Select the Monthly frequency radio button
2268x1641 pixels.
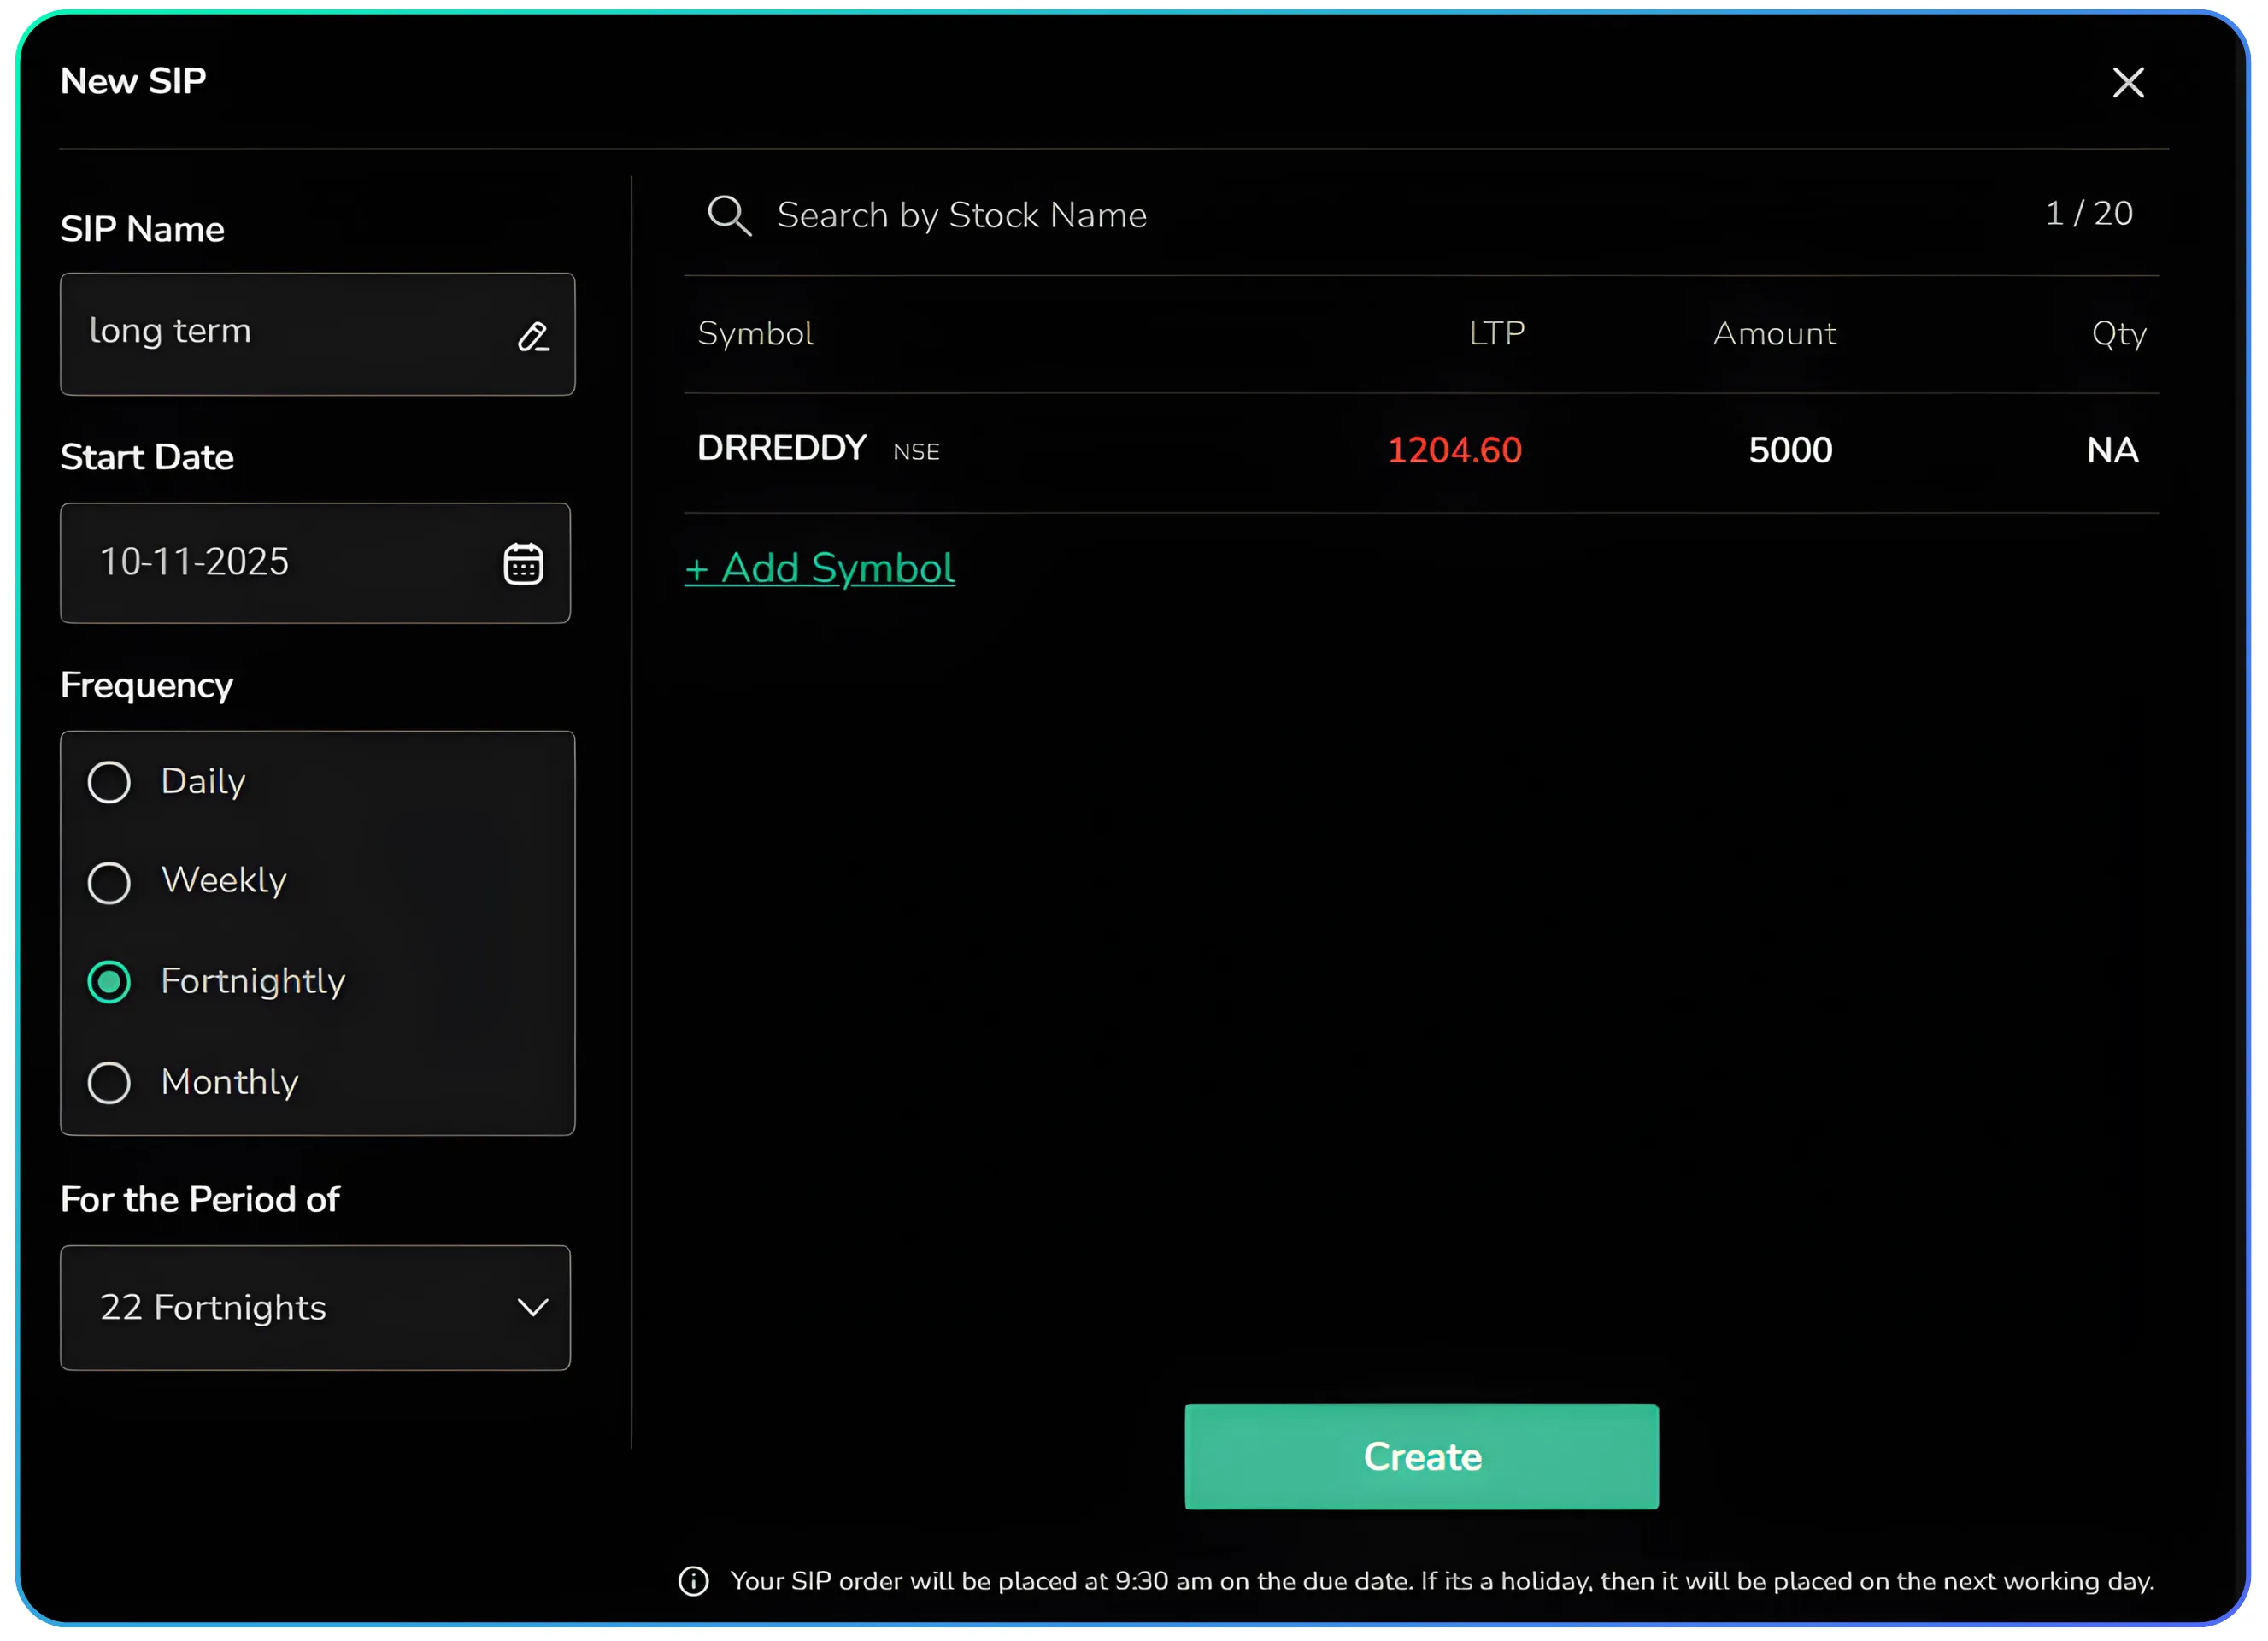point(109,1082)
